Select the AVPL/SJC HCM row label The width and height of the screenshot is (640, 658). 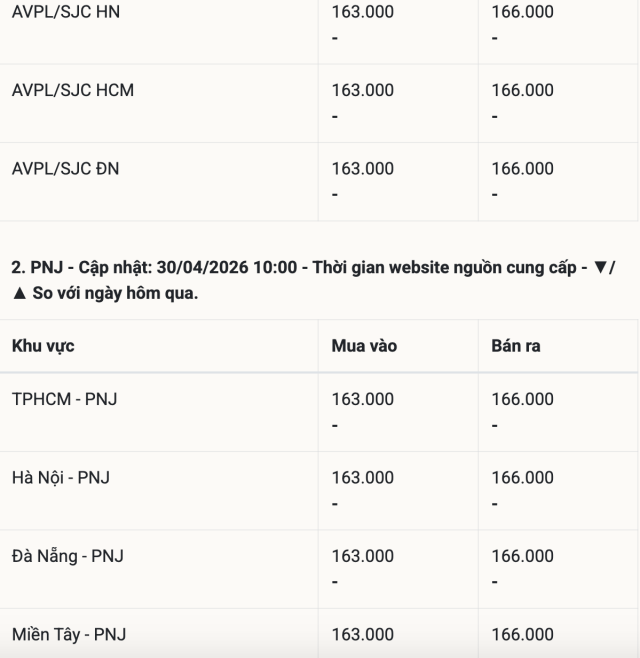click(72, 90)
